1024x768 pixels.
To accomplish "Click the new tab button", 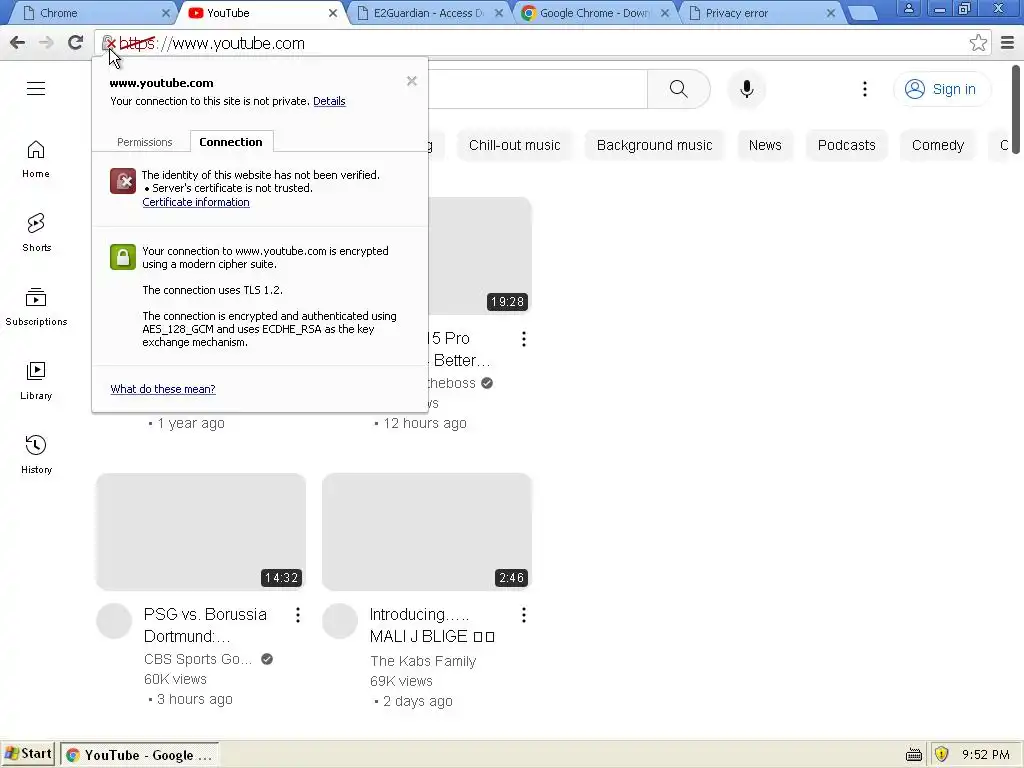I will (863, 13).
